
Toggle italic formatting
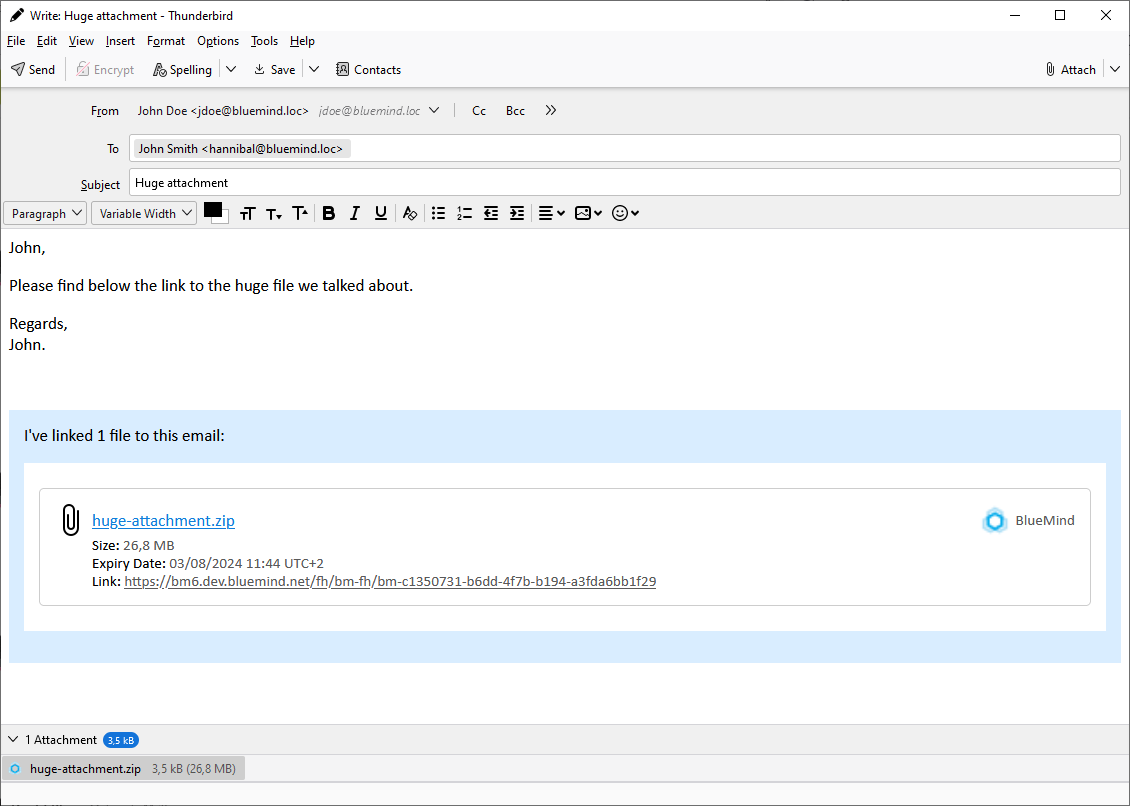354,213
